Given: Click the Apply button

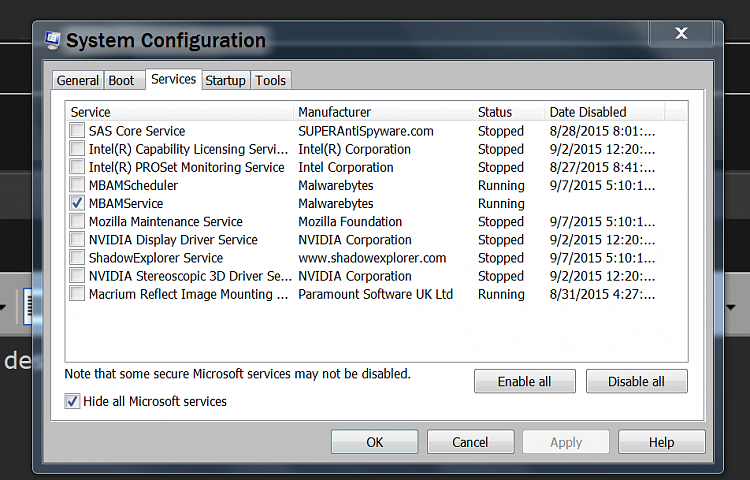Looking at the screenshot, I should (566, 442).
